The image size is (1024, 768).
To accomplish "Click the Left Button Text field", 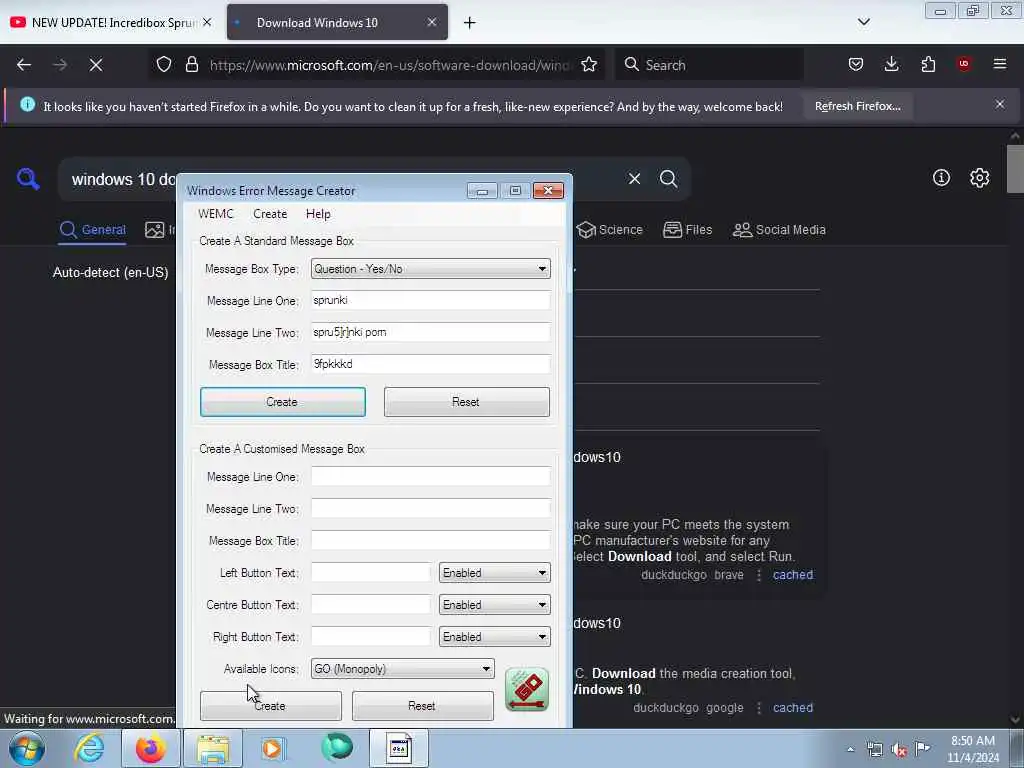I will (371, 573).
